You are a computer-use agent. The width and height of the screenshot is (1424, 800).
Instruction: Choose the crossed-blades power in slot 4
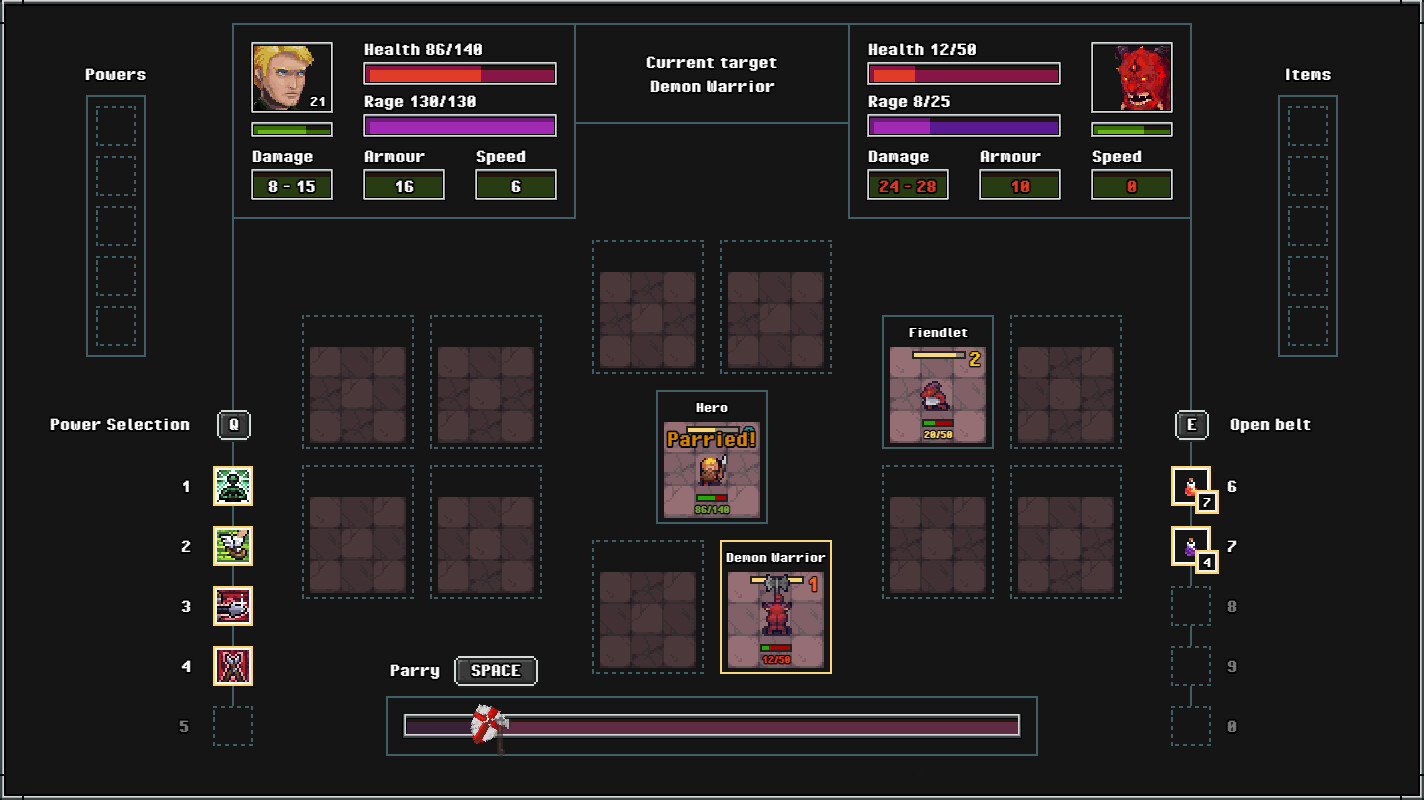233,666
